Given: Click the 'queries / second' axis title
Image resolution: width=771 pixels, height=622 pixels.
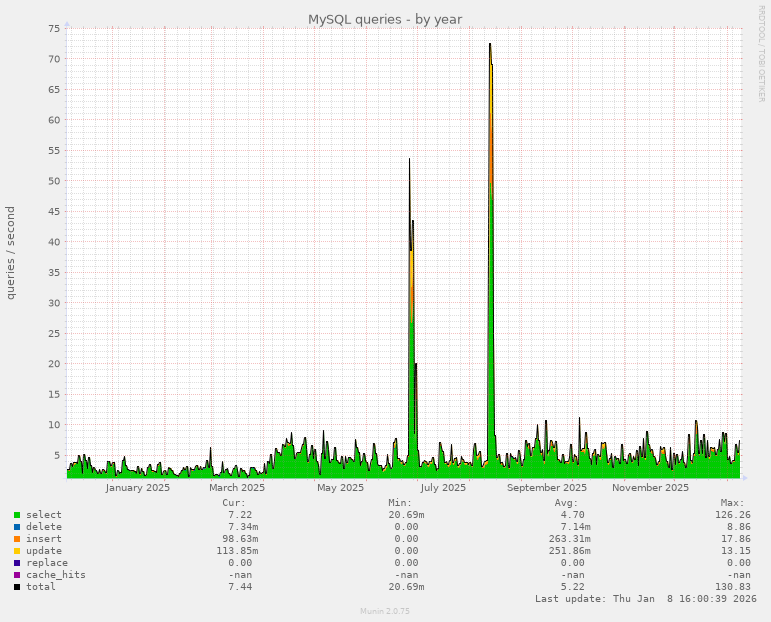Looking at the screenshot, I should (x=10, y=253).
